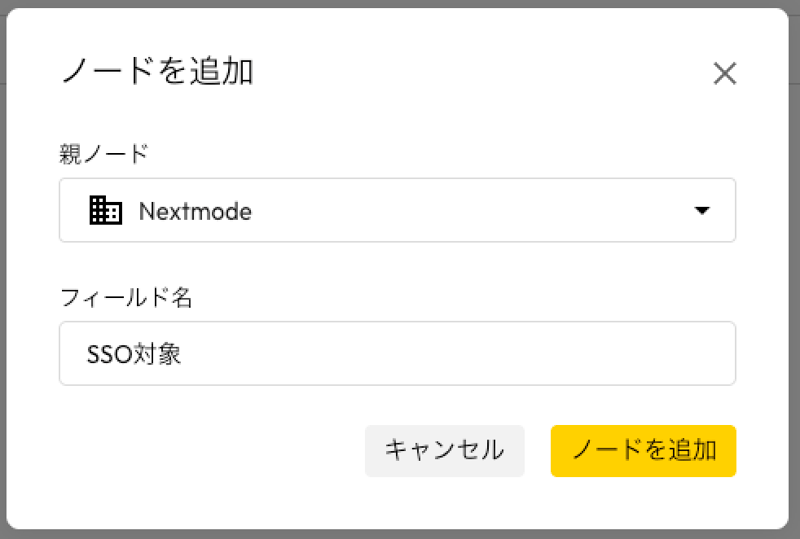Click the black triangle in parent selector

coord(702,211)
